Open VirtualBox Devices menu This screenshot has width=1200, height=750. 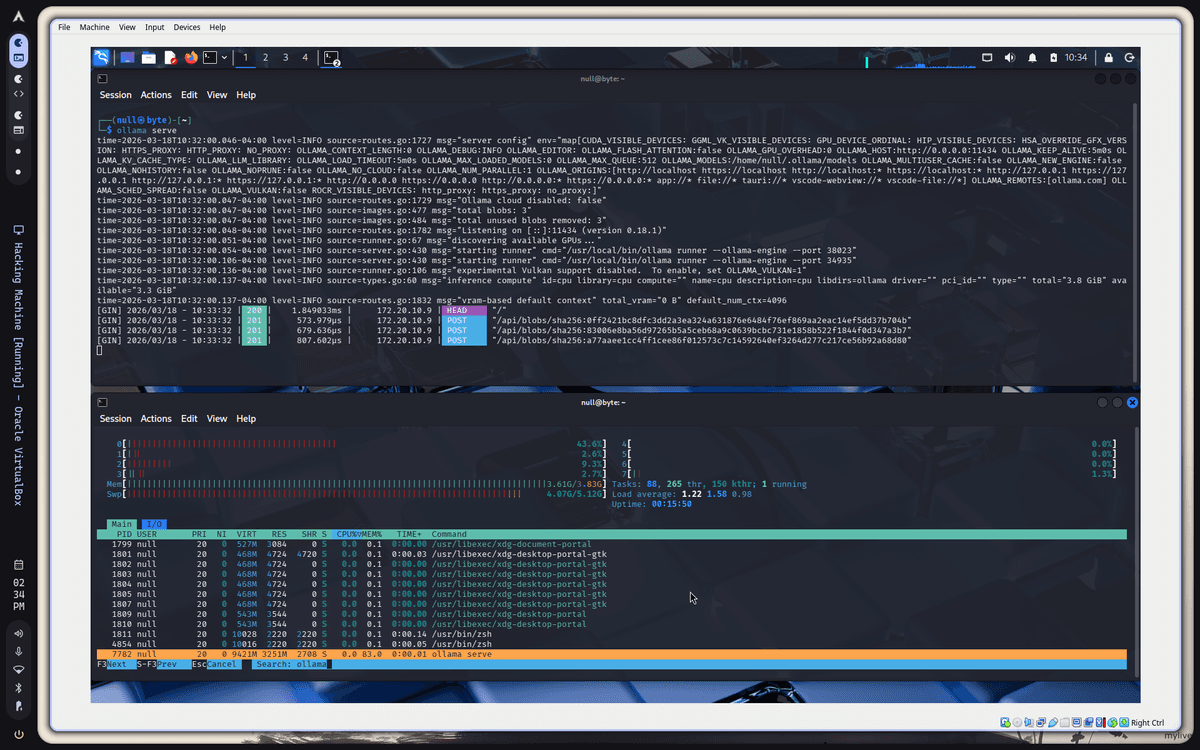(x=187, y=27)
